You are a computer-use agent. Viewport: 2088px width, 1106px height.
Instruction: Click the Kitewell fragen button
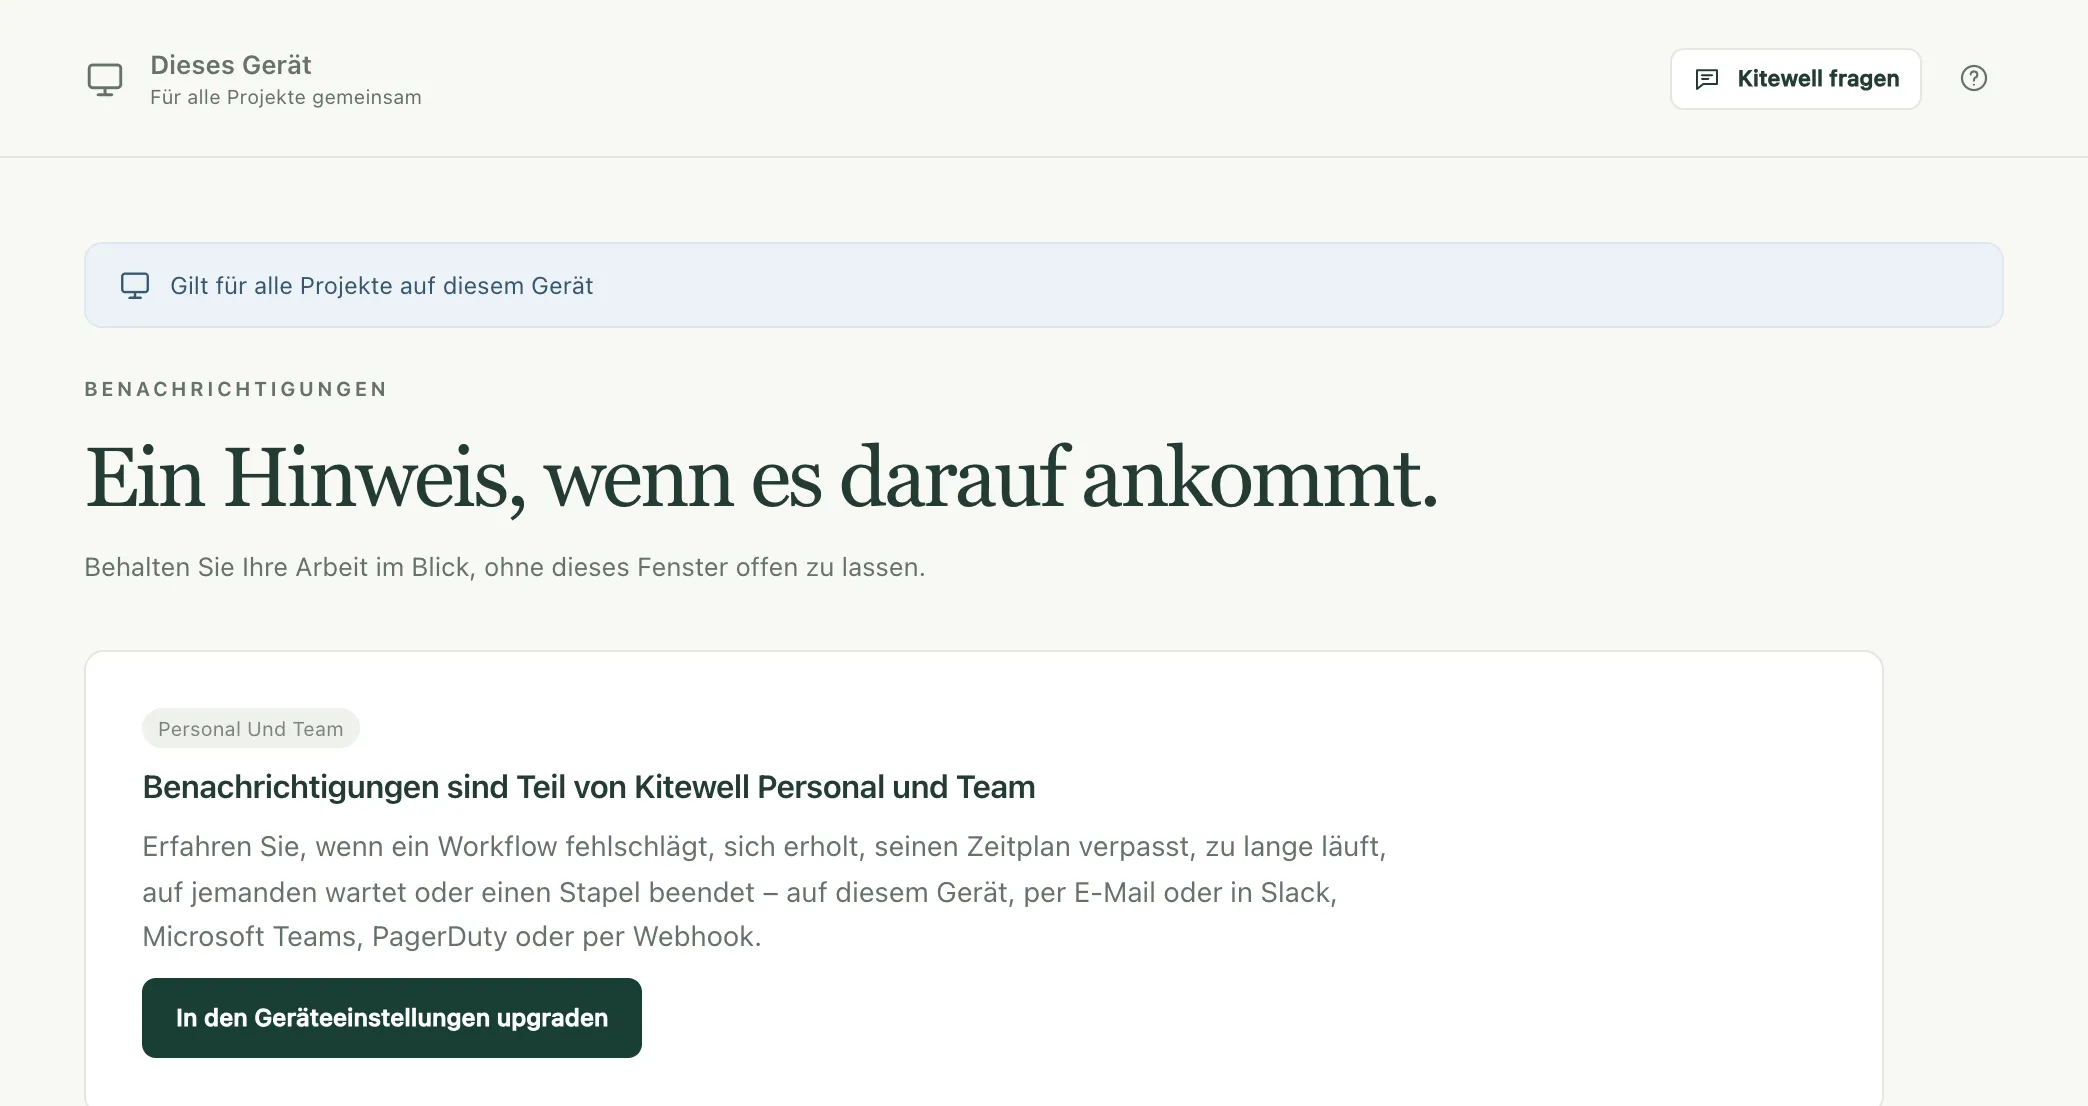[x=1796, y=79]
